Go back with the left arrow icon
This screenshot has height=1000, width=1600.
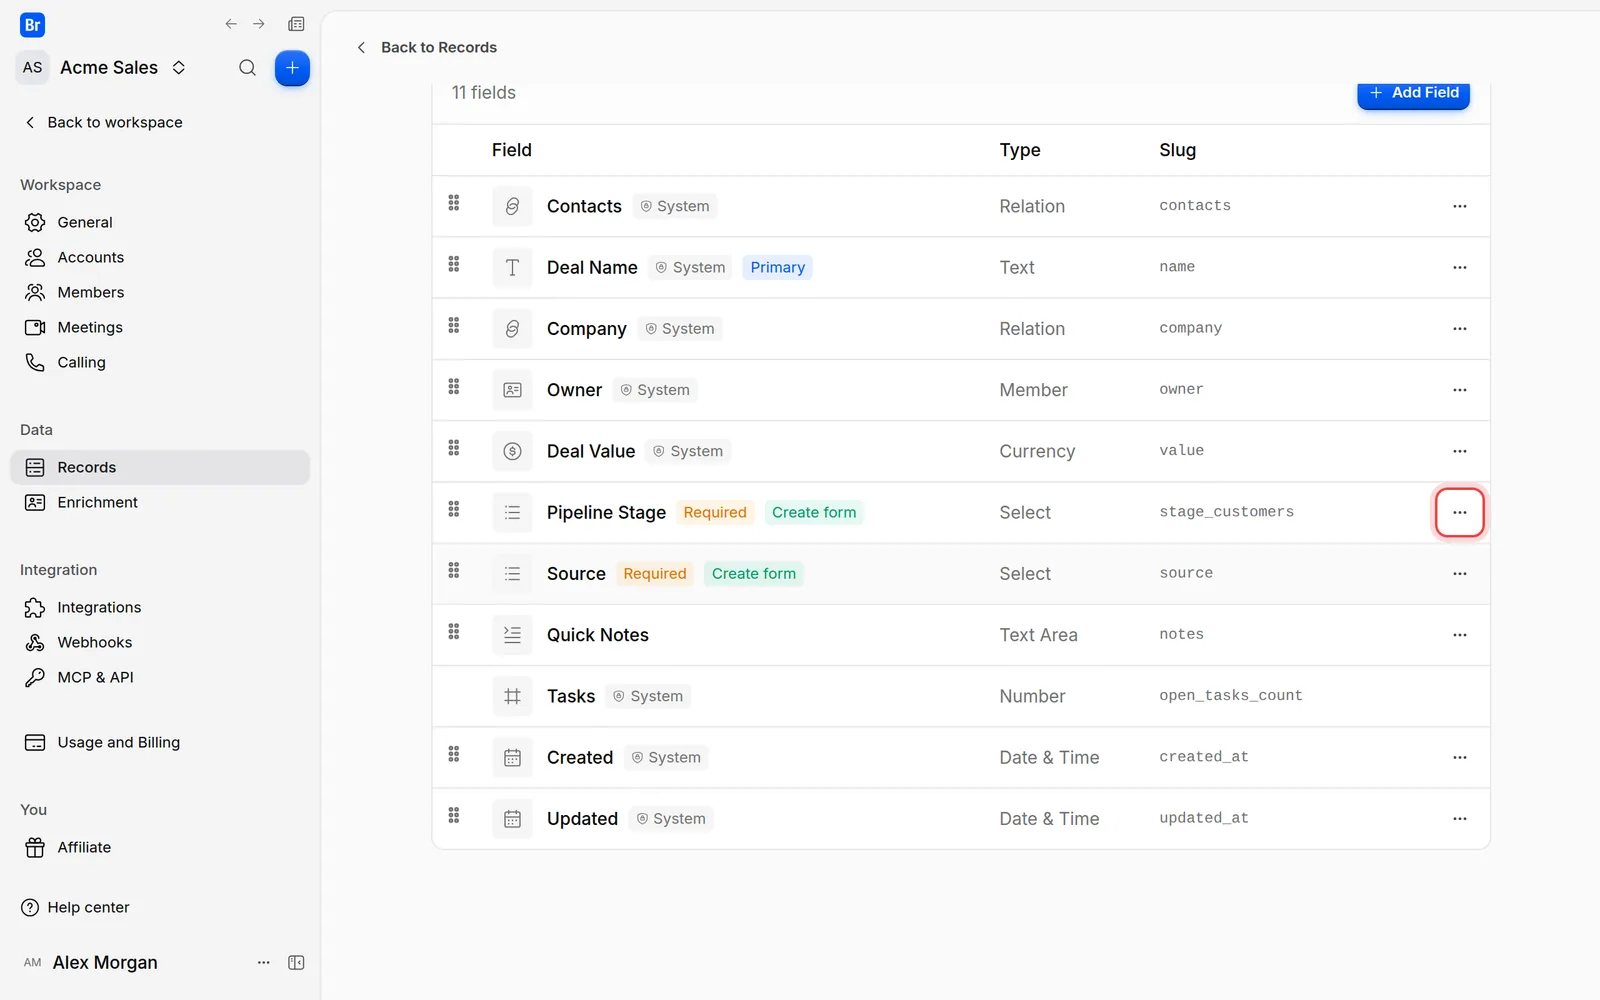click(231, 24)
